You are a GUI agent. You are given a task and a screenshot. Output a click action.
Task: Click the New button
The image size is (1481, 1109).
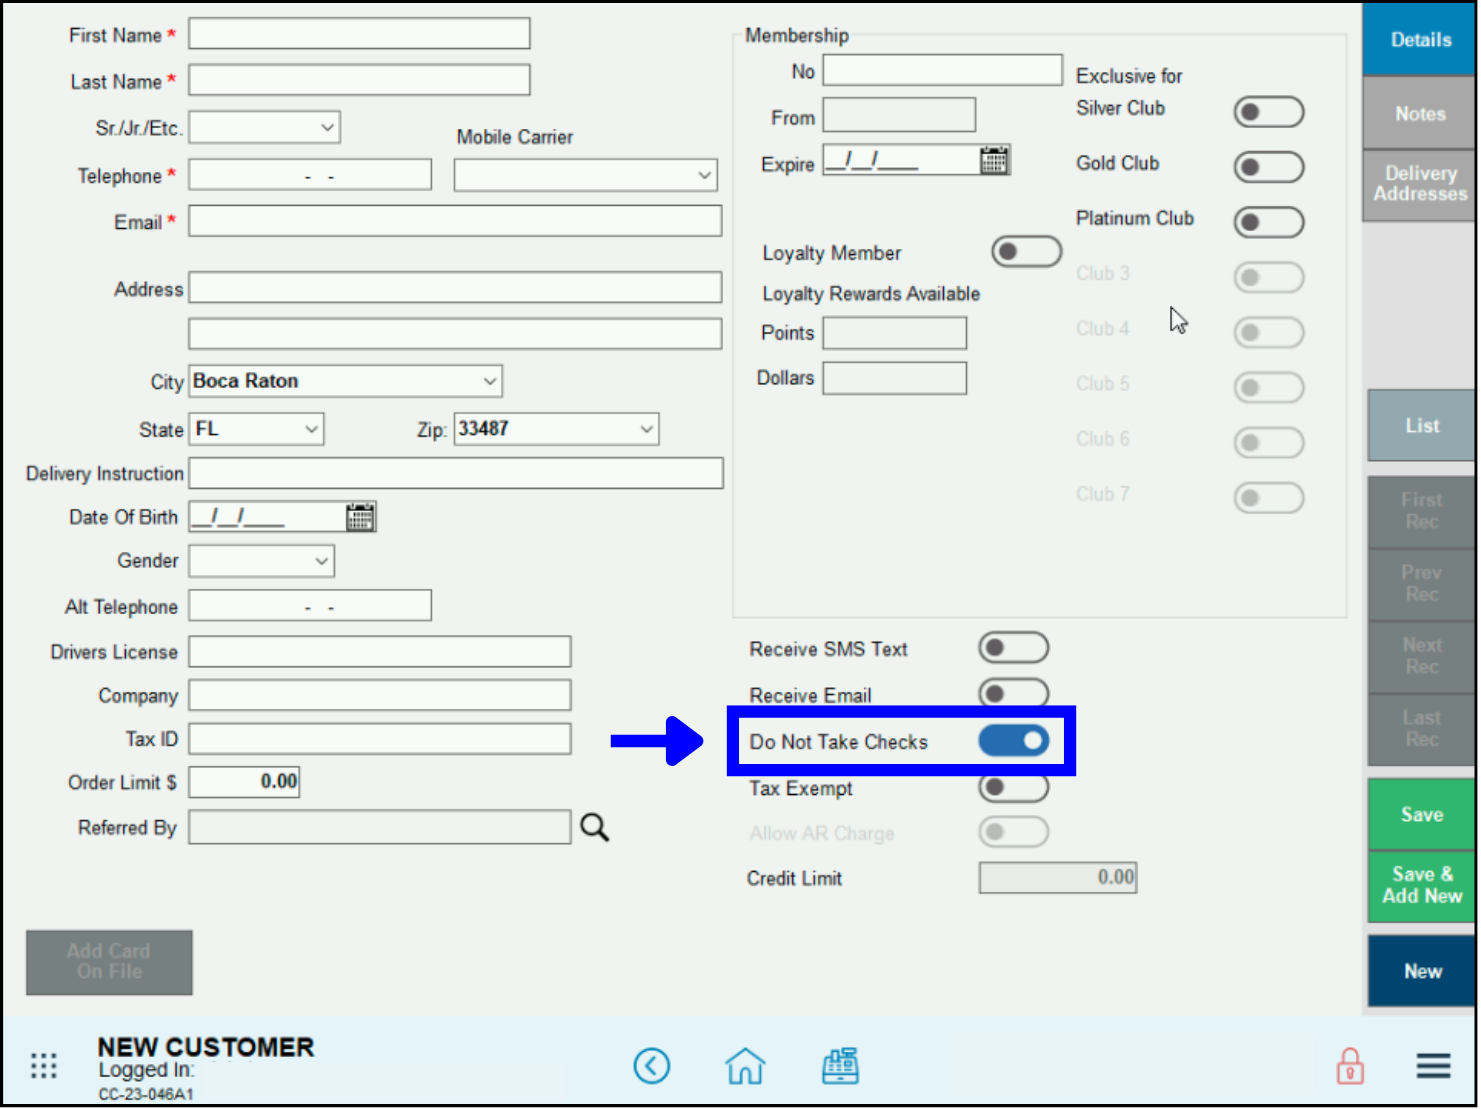pyautogui.click(x=1421, y=971)
